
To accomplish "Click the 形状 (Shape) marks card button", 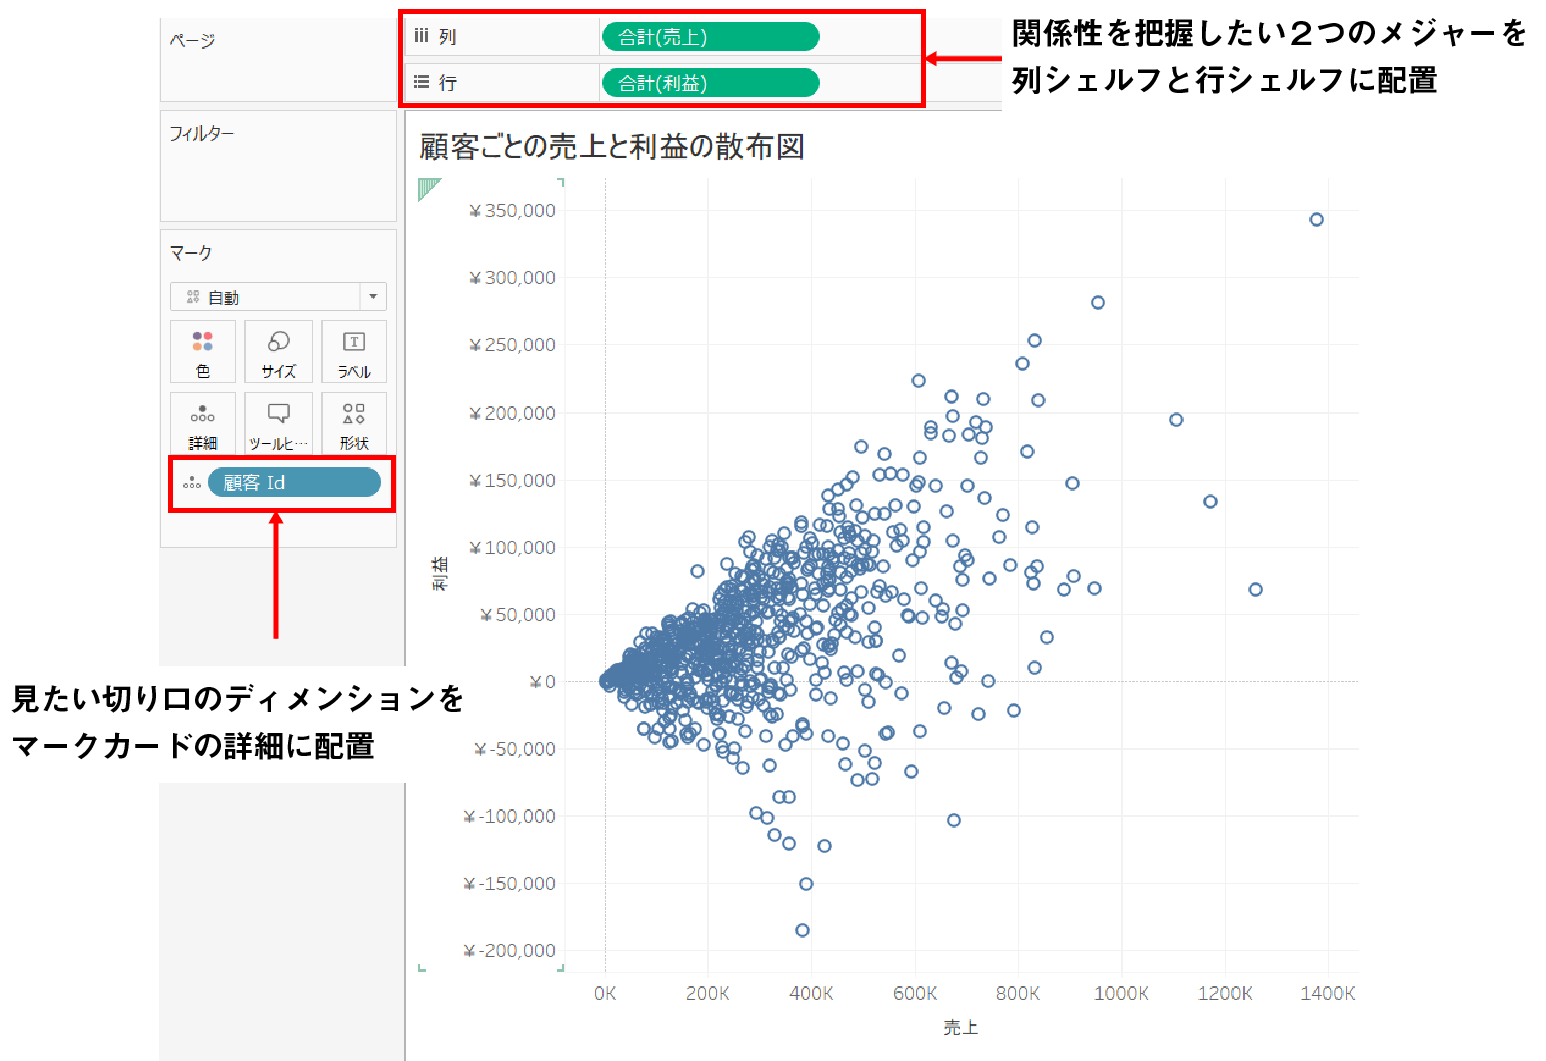I will tap(354, 423).
